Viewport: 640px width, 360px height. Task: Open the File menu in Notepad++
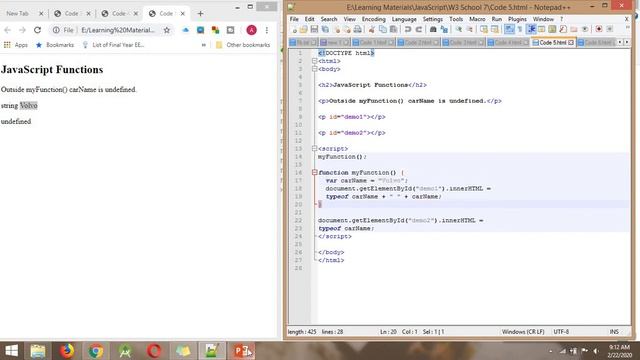(294, 19)
